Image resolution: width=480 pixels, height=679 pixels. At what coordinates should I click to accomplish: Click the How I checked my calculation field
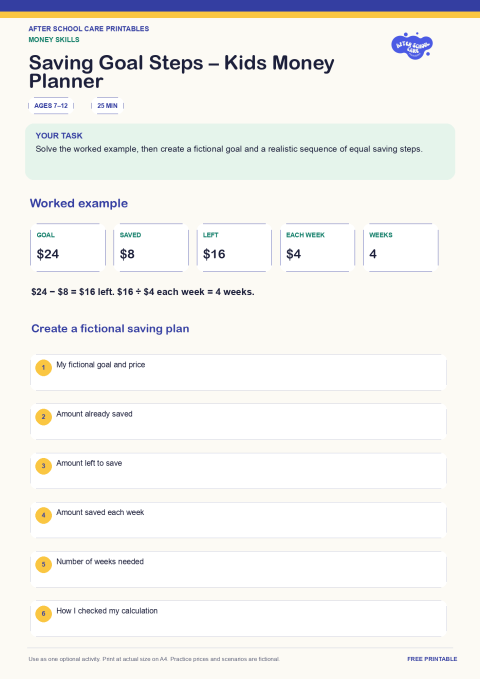pos(238,618)
